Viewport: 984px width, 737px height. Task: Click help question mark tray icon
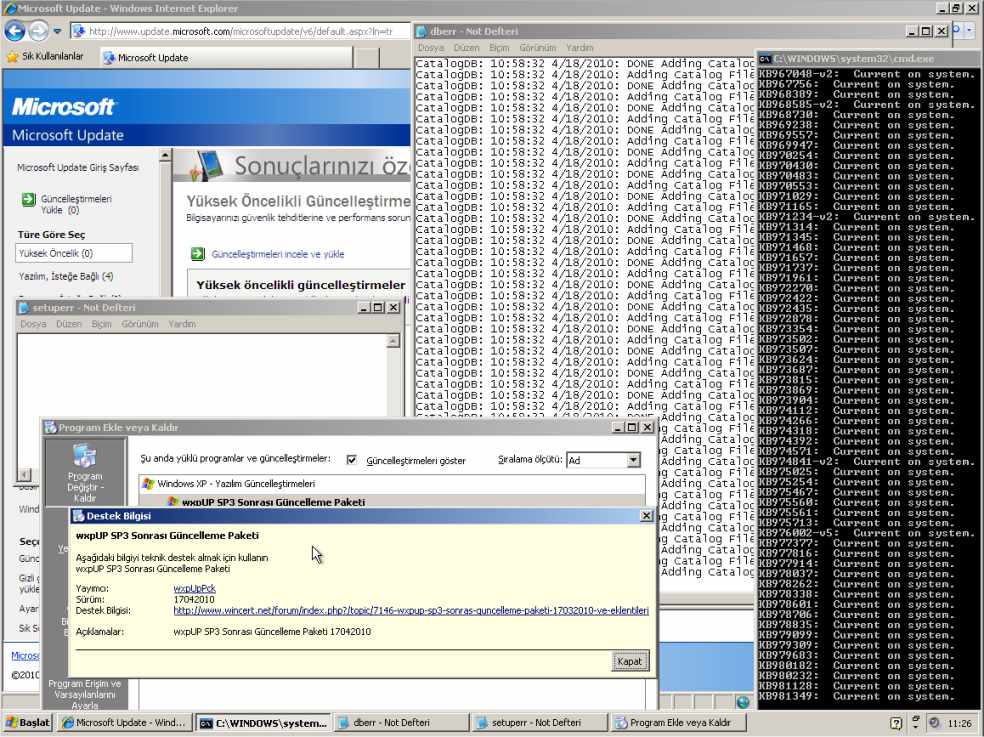896,723
